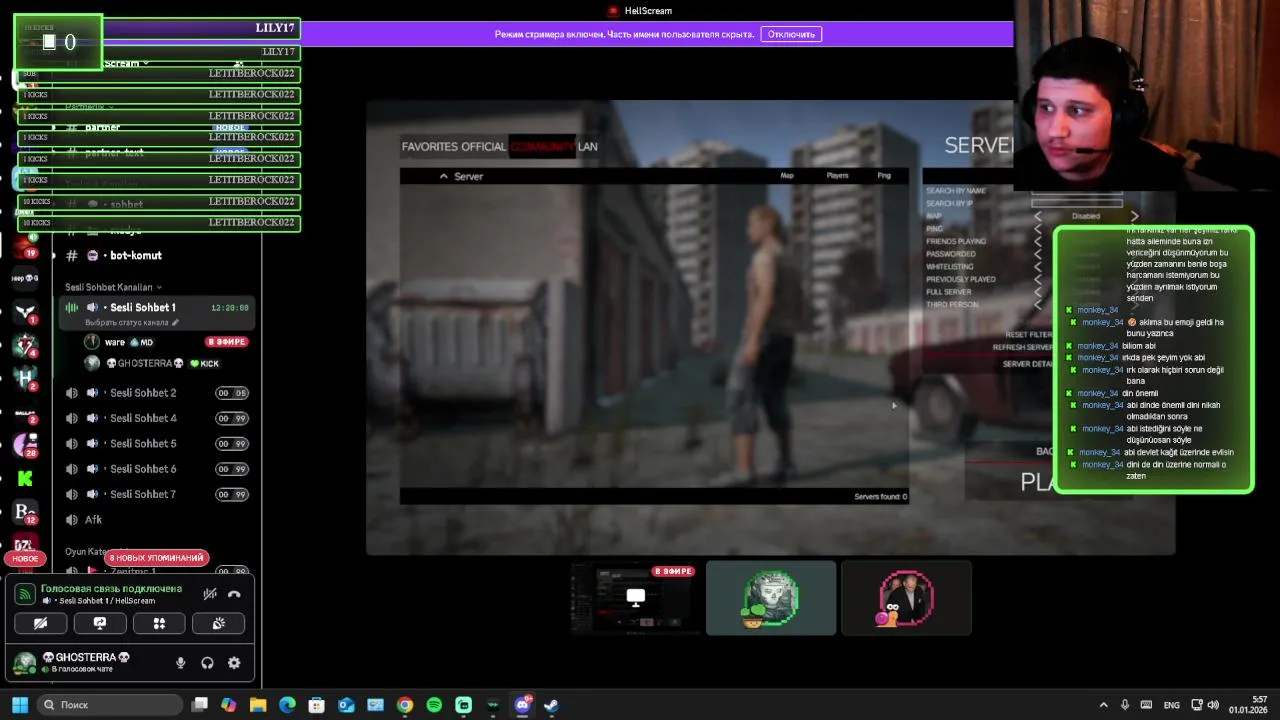Open FAVORITES tab in game server browser
This screenshot has height=720, width=1280.
click(431, 147)
